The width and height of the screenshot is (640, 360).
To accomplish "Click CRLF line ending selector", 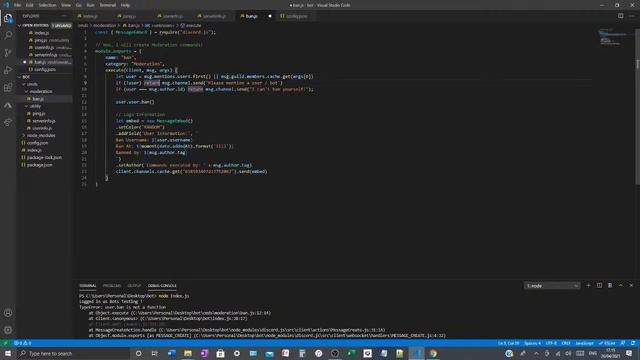I will coord(566,343).
